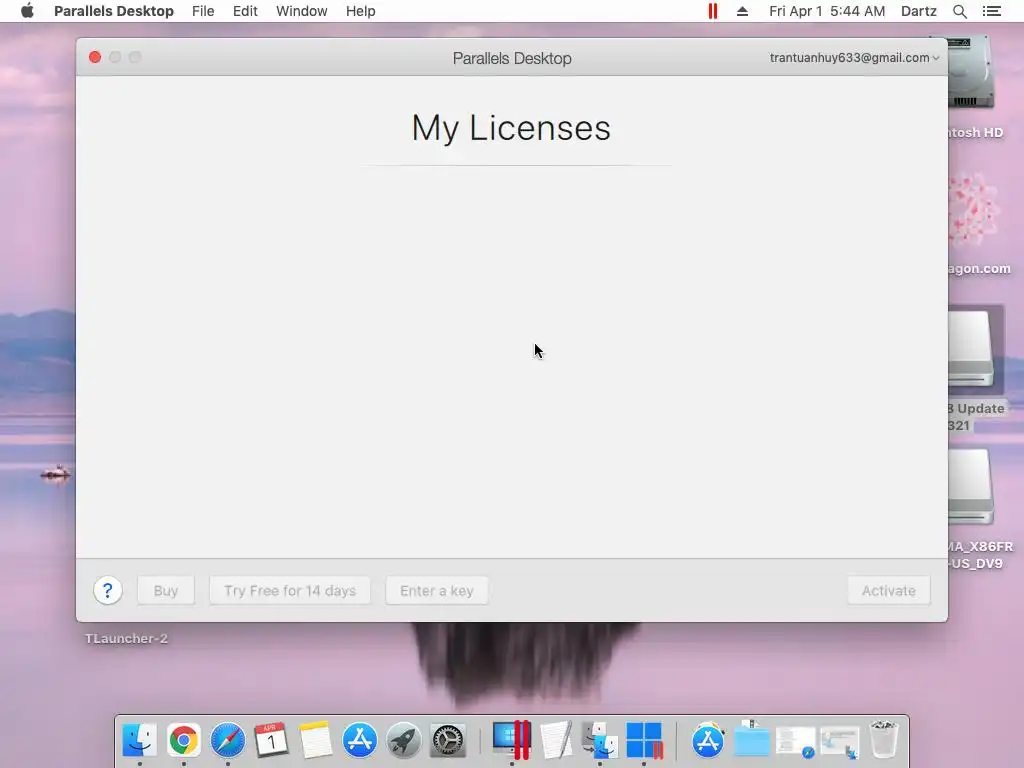Open the Apple menu
This screenshot has height=768, width=1024.
click(x=27, y=11)
